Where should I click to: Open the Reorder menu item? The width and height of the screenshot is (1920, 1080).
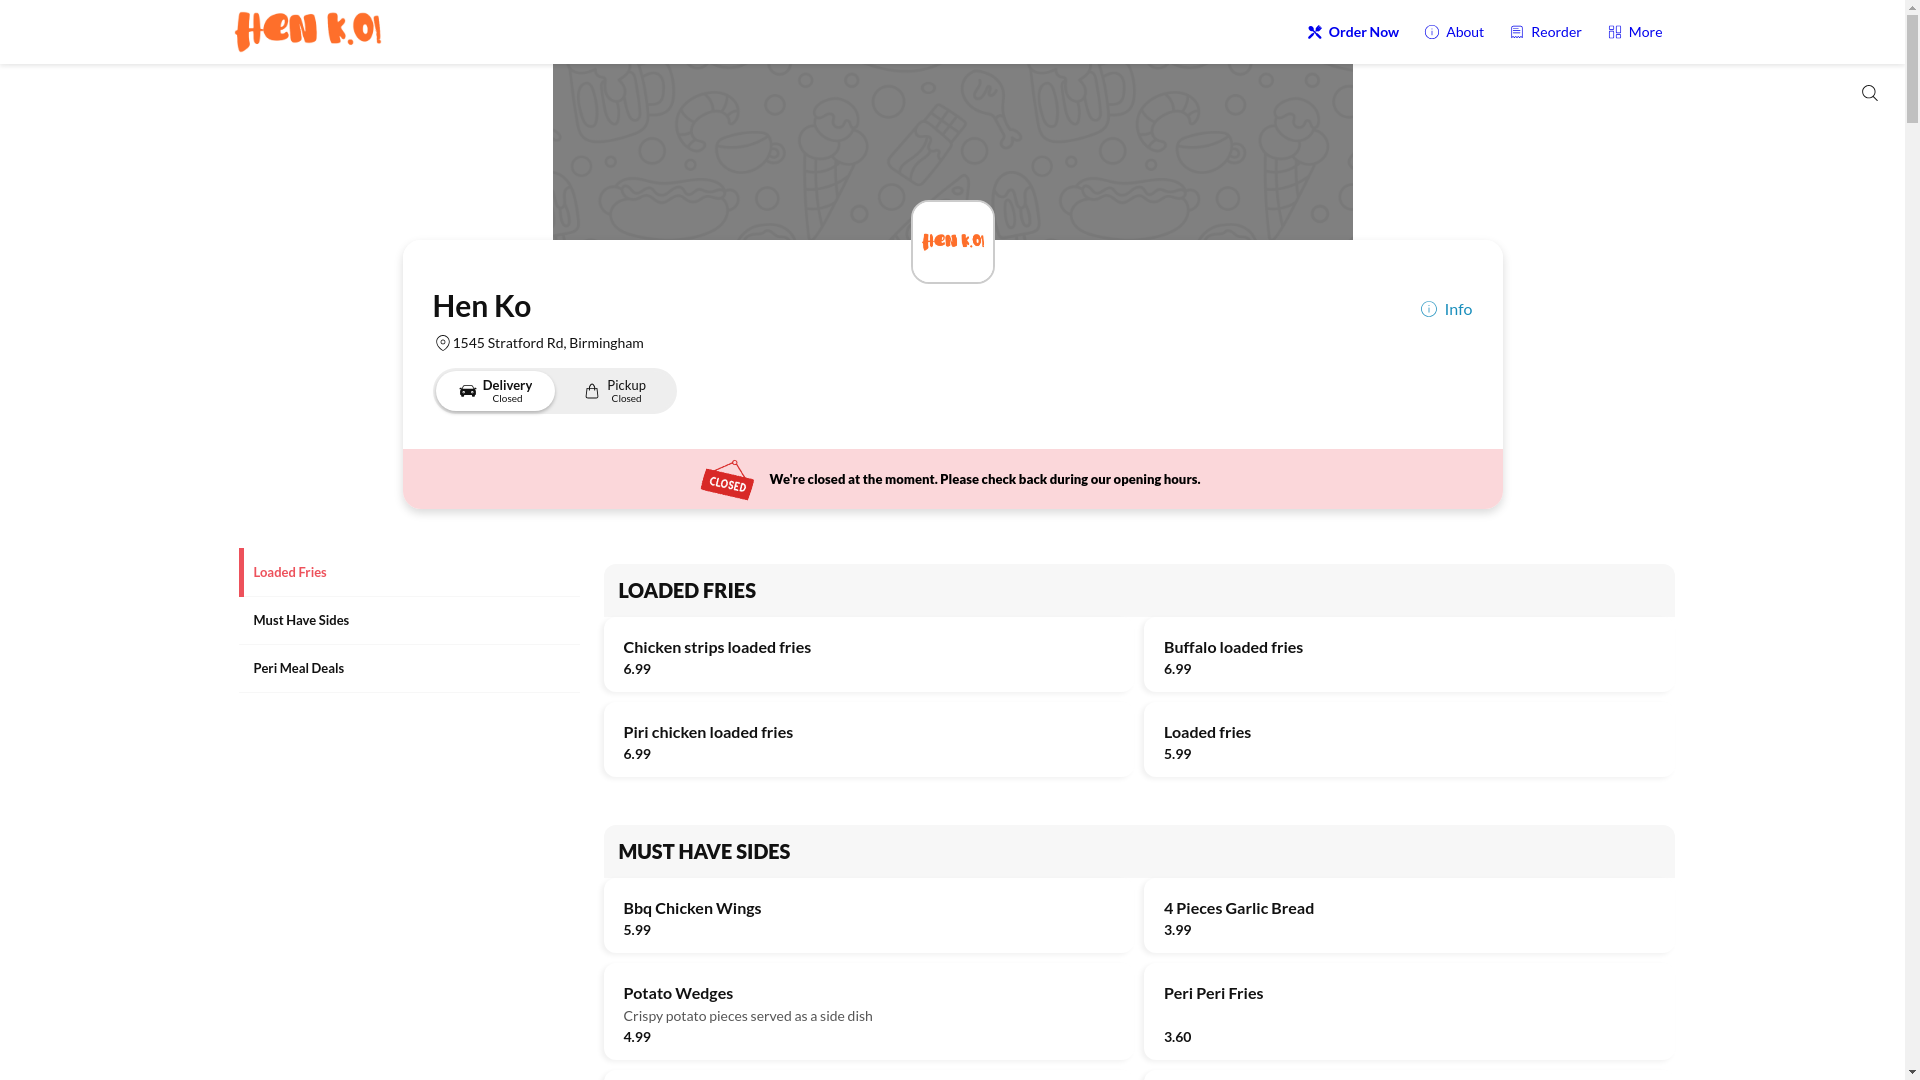pos(1546,32)
